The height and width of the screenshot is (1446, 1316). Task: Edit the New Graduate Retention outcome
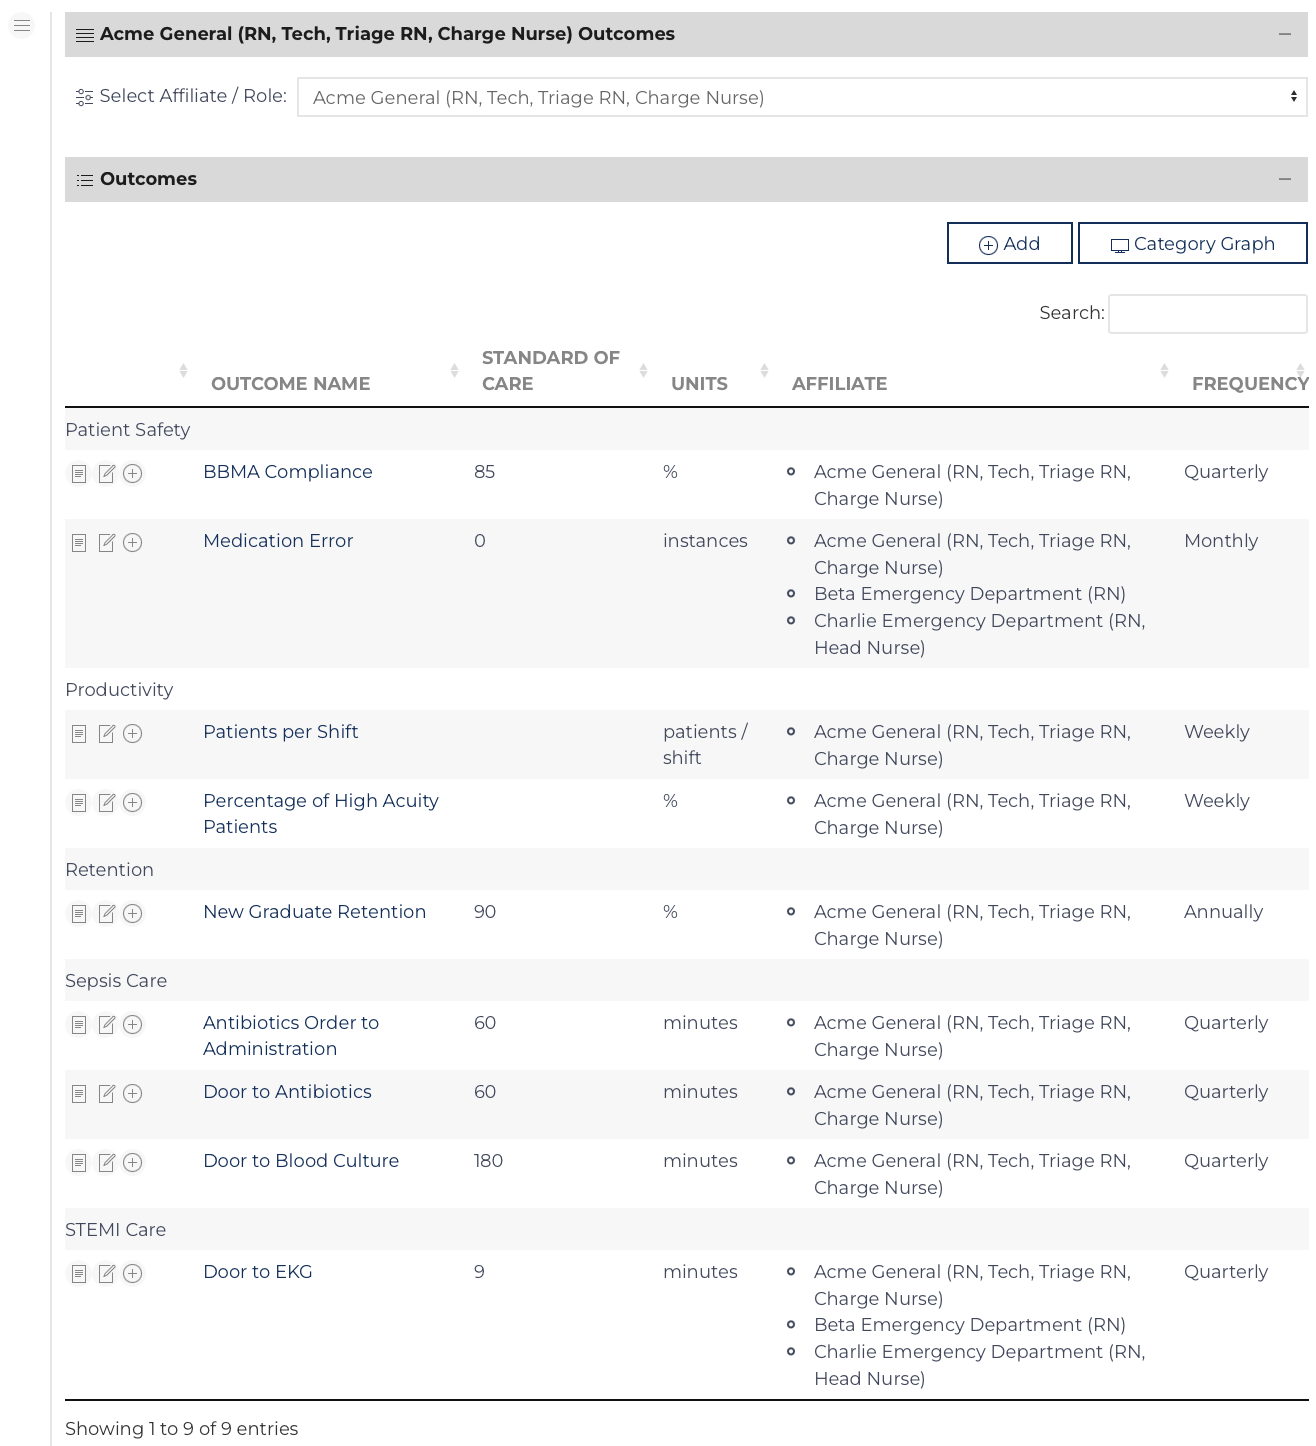(x=107, y=913)
